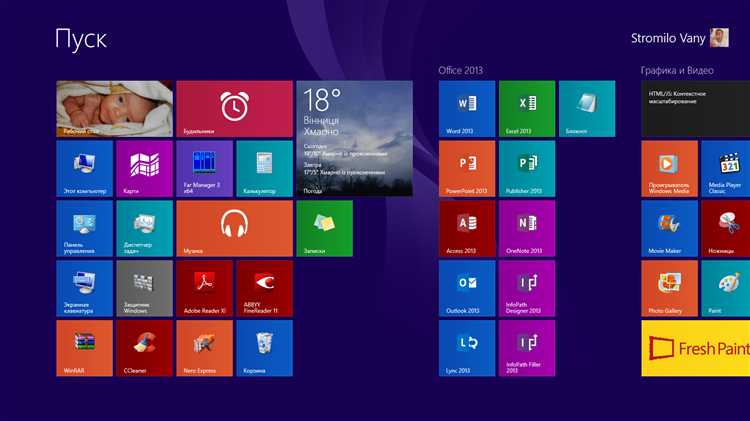Open the Recycle Bin tile

265,348
